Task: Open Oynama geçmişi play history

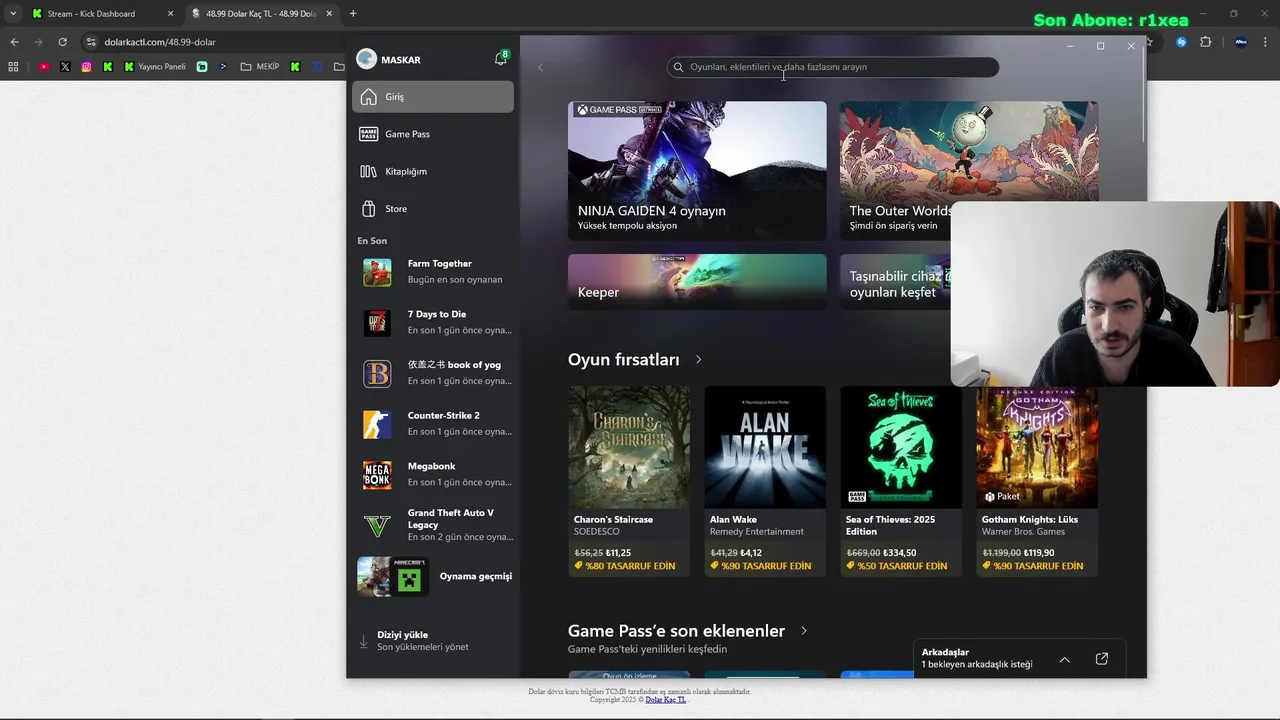Action: pyautogui.click(x=435, y=576)
